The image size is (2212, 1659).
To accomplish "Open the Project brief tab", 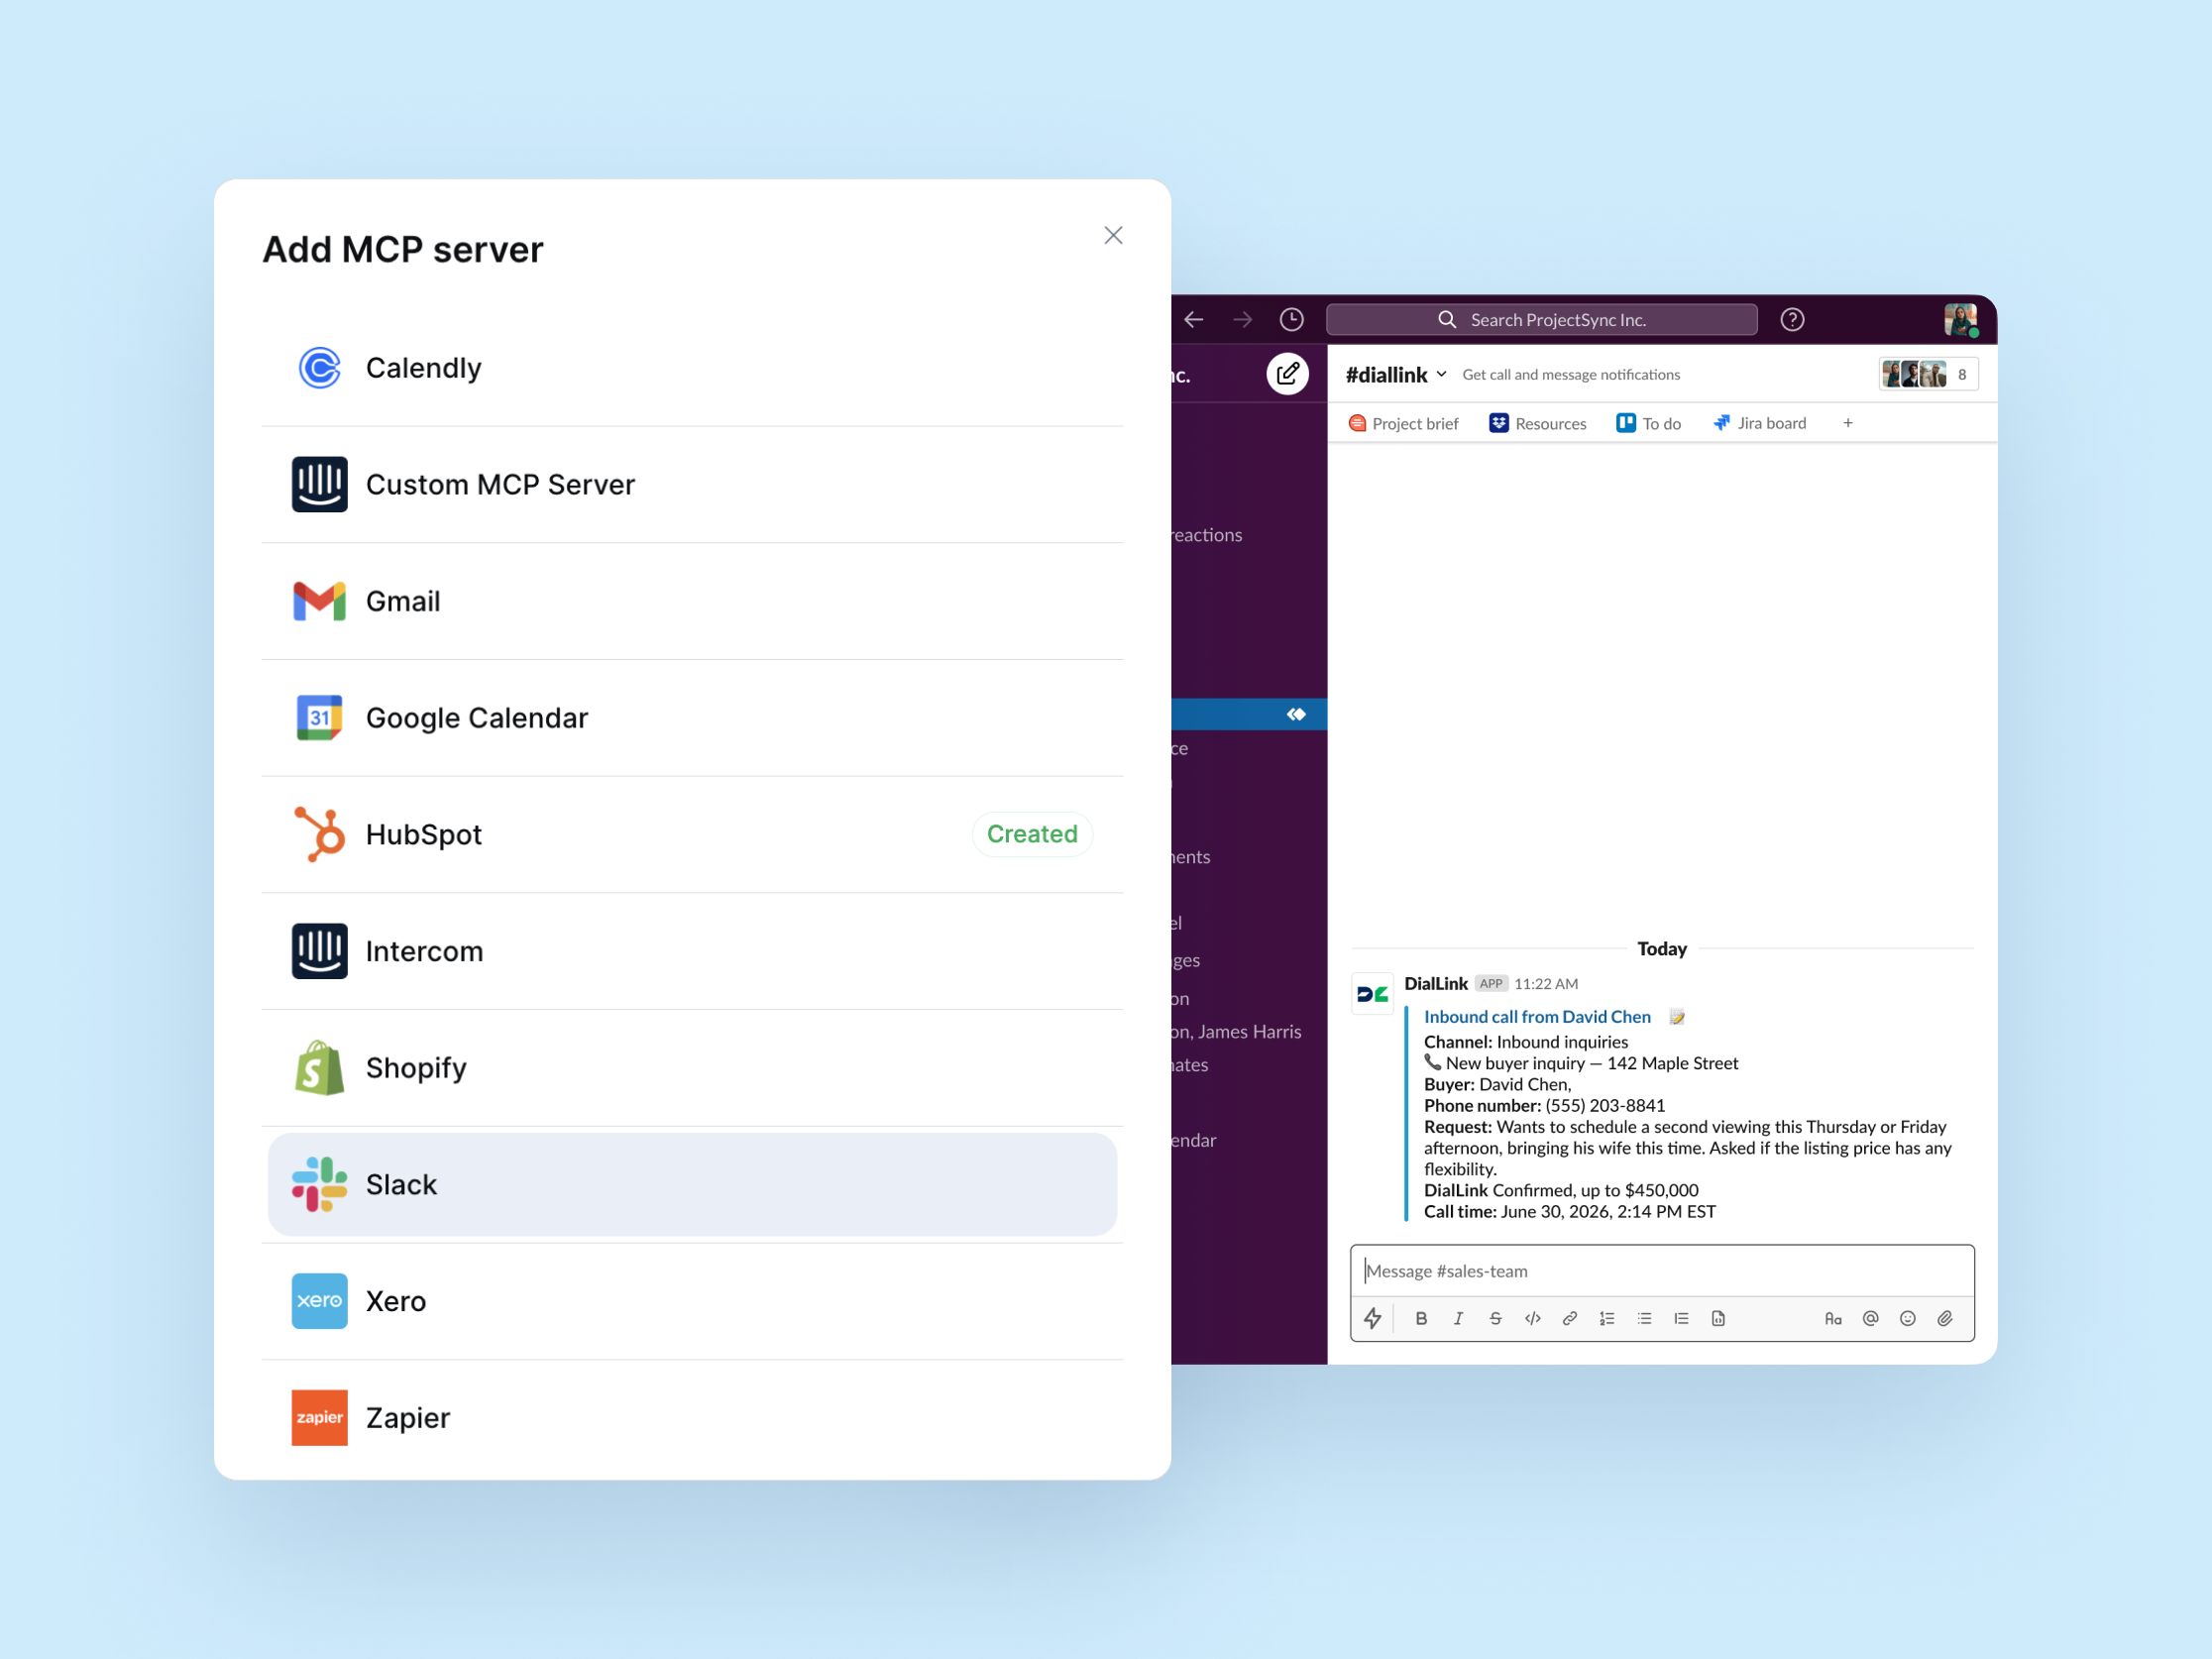I will point(1403,424).
